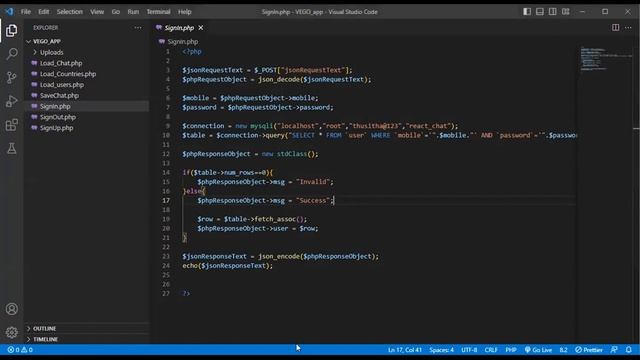The image size is (640, 360).
Task: Open the Manage gear settings
Action: point(11,332)
